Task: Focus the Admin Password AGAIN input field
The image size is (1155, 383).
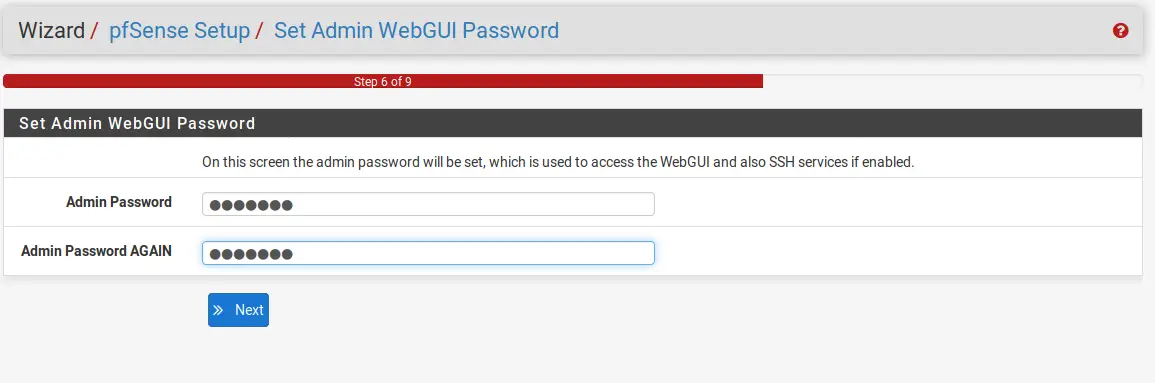Action: [x=428, y=253]
